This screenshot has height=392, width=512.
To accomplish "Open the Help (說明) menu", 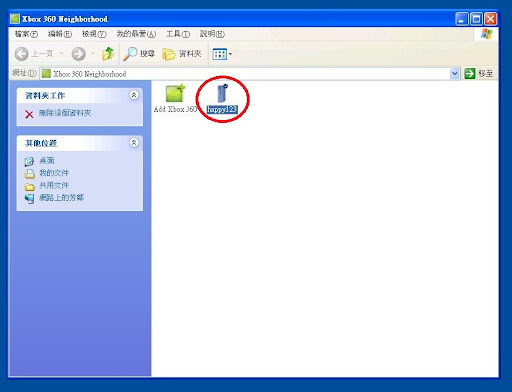I will [212, 34].
